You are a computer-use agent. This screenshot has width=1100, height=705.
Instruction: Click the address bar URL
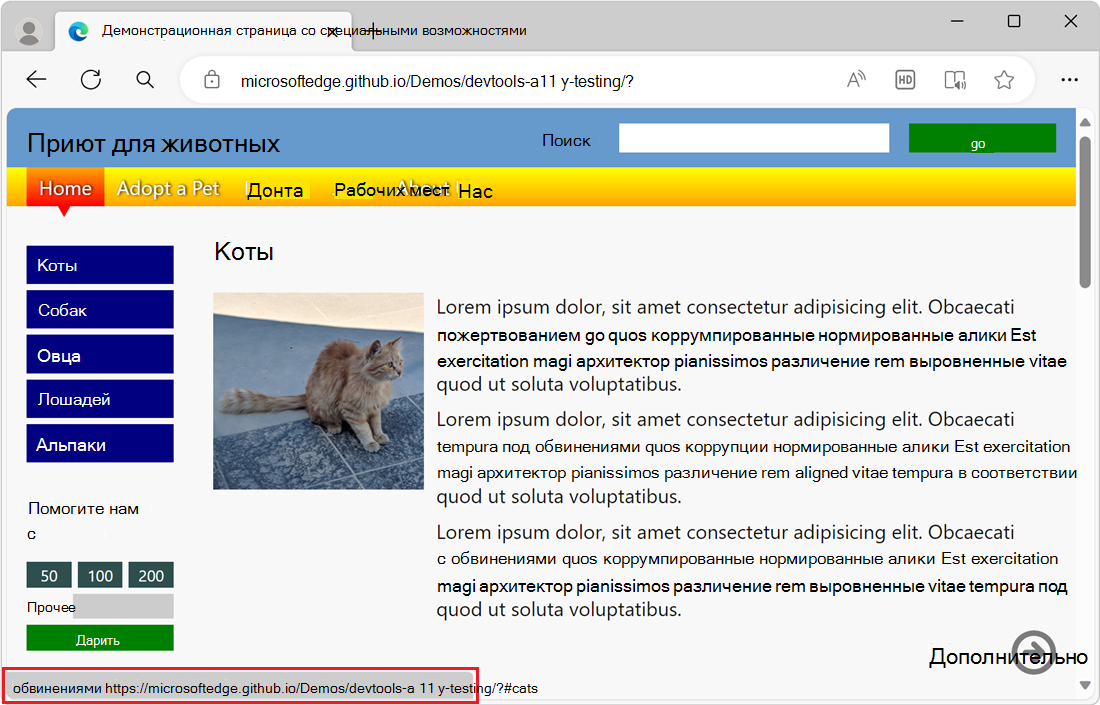pos(436,81)
